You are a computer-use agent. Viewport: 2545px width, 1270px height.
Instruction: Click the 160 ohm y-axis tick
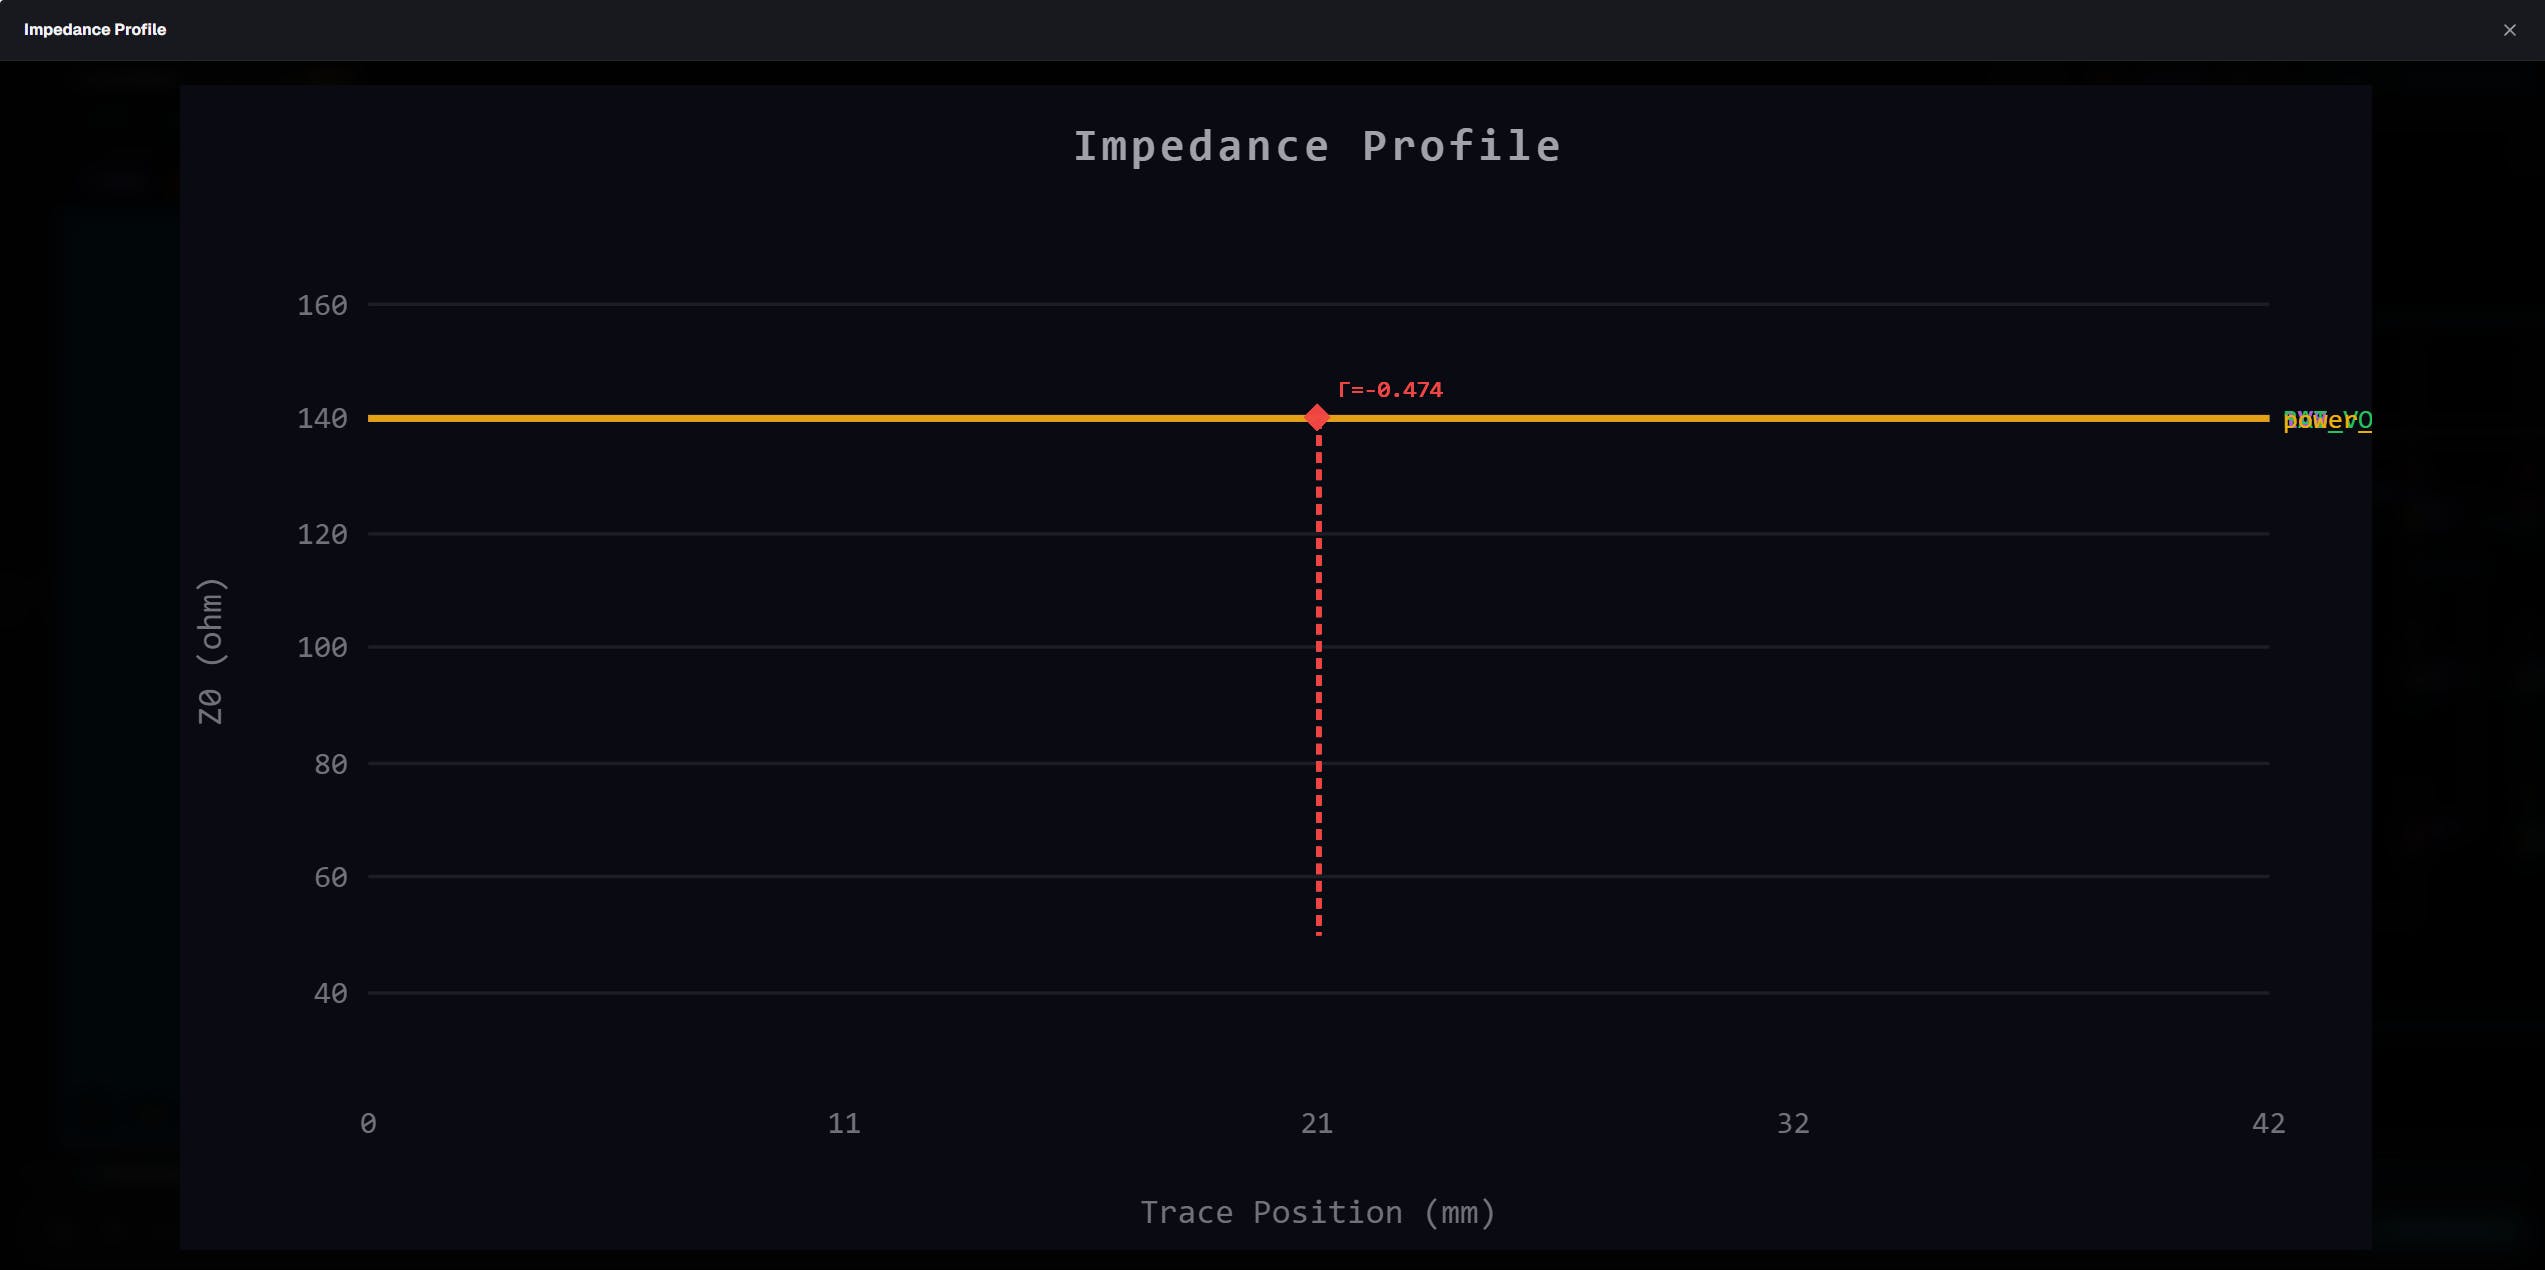[x=322, y=305]
